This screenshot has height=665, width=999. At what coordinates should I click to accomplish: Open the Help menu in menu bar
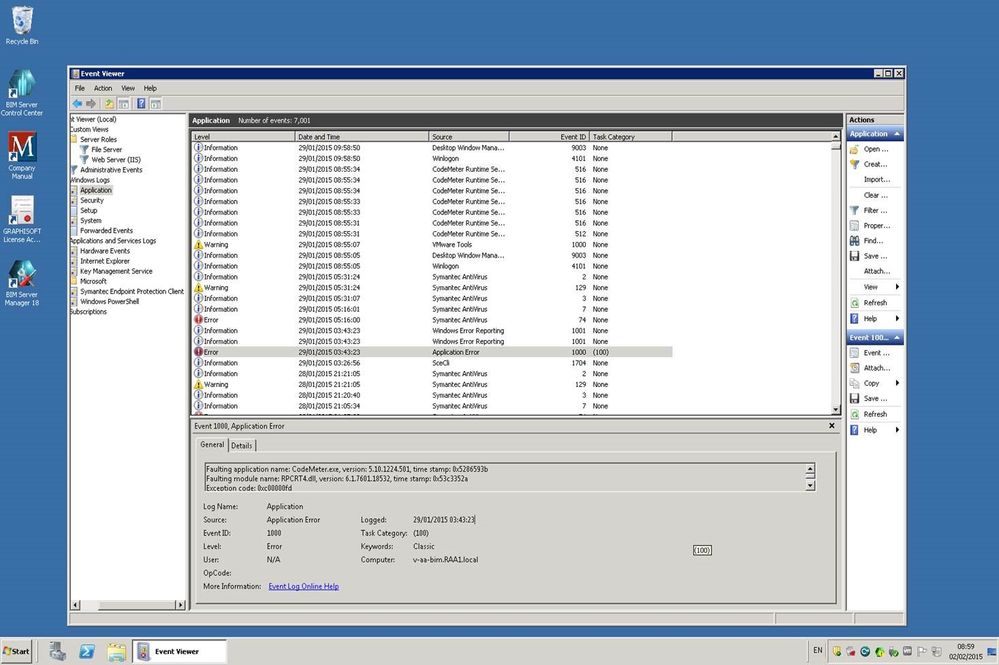tap(150, 89)
